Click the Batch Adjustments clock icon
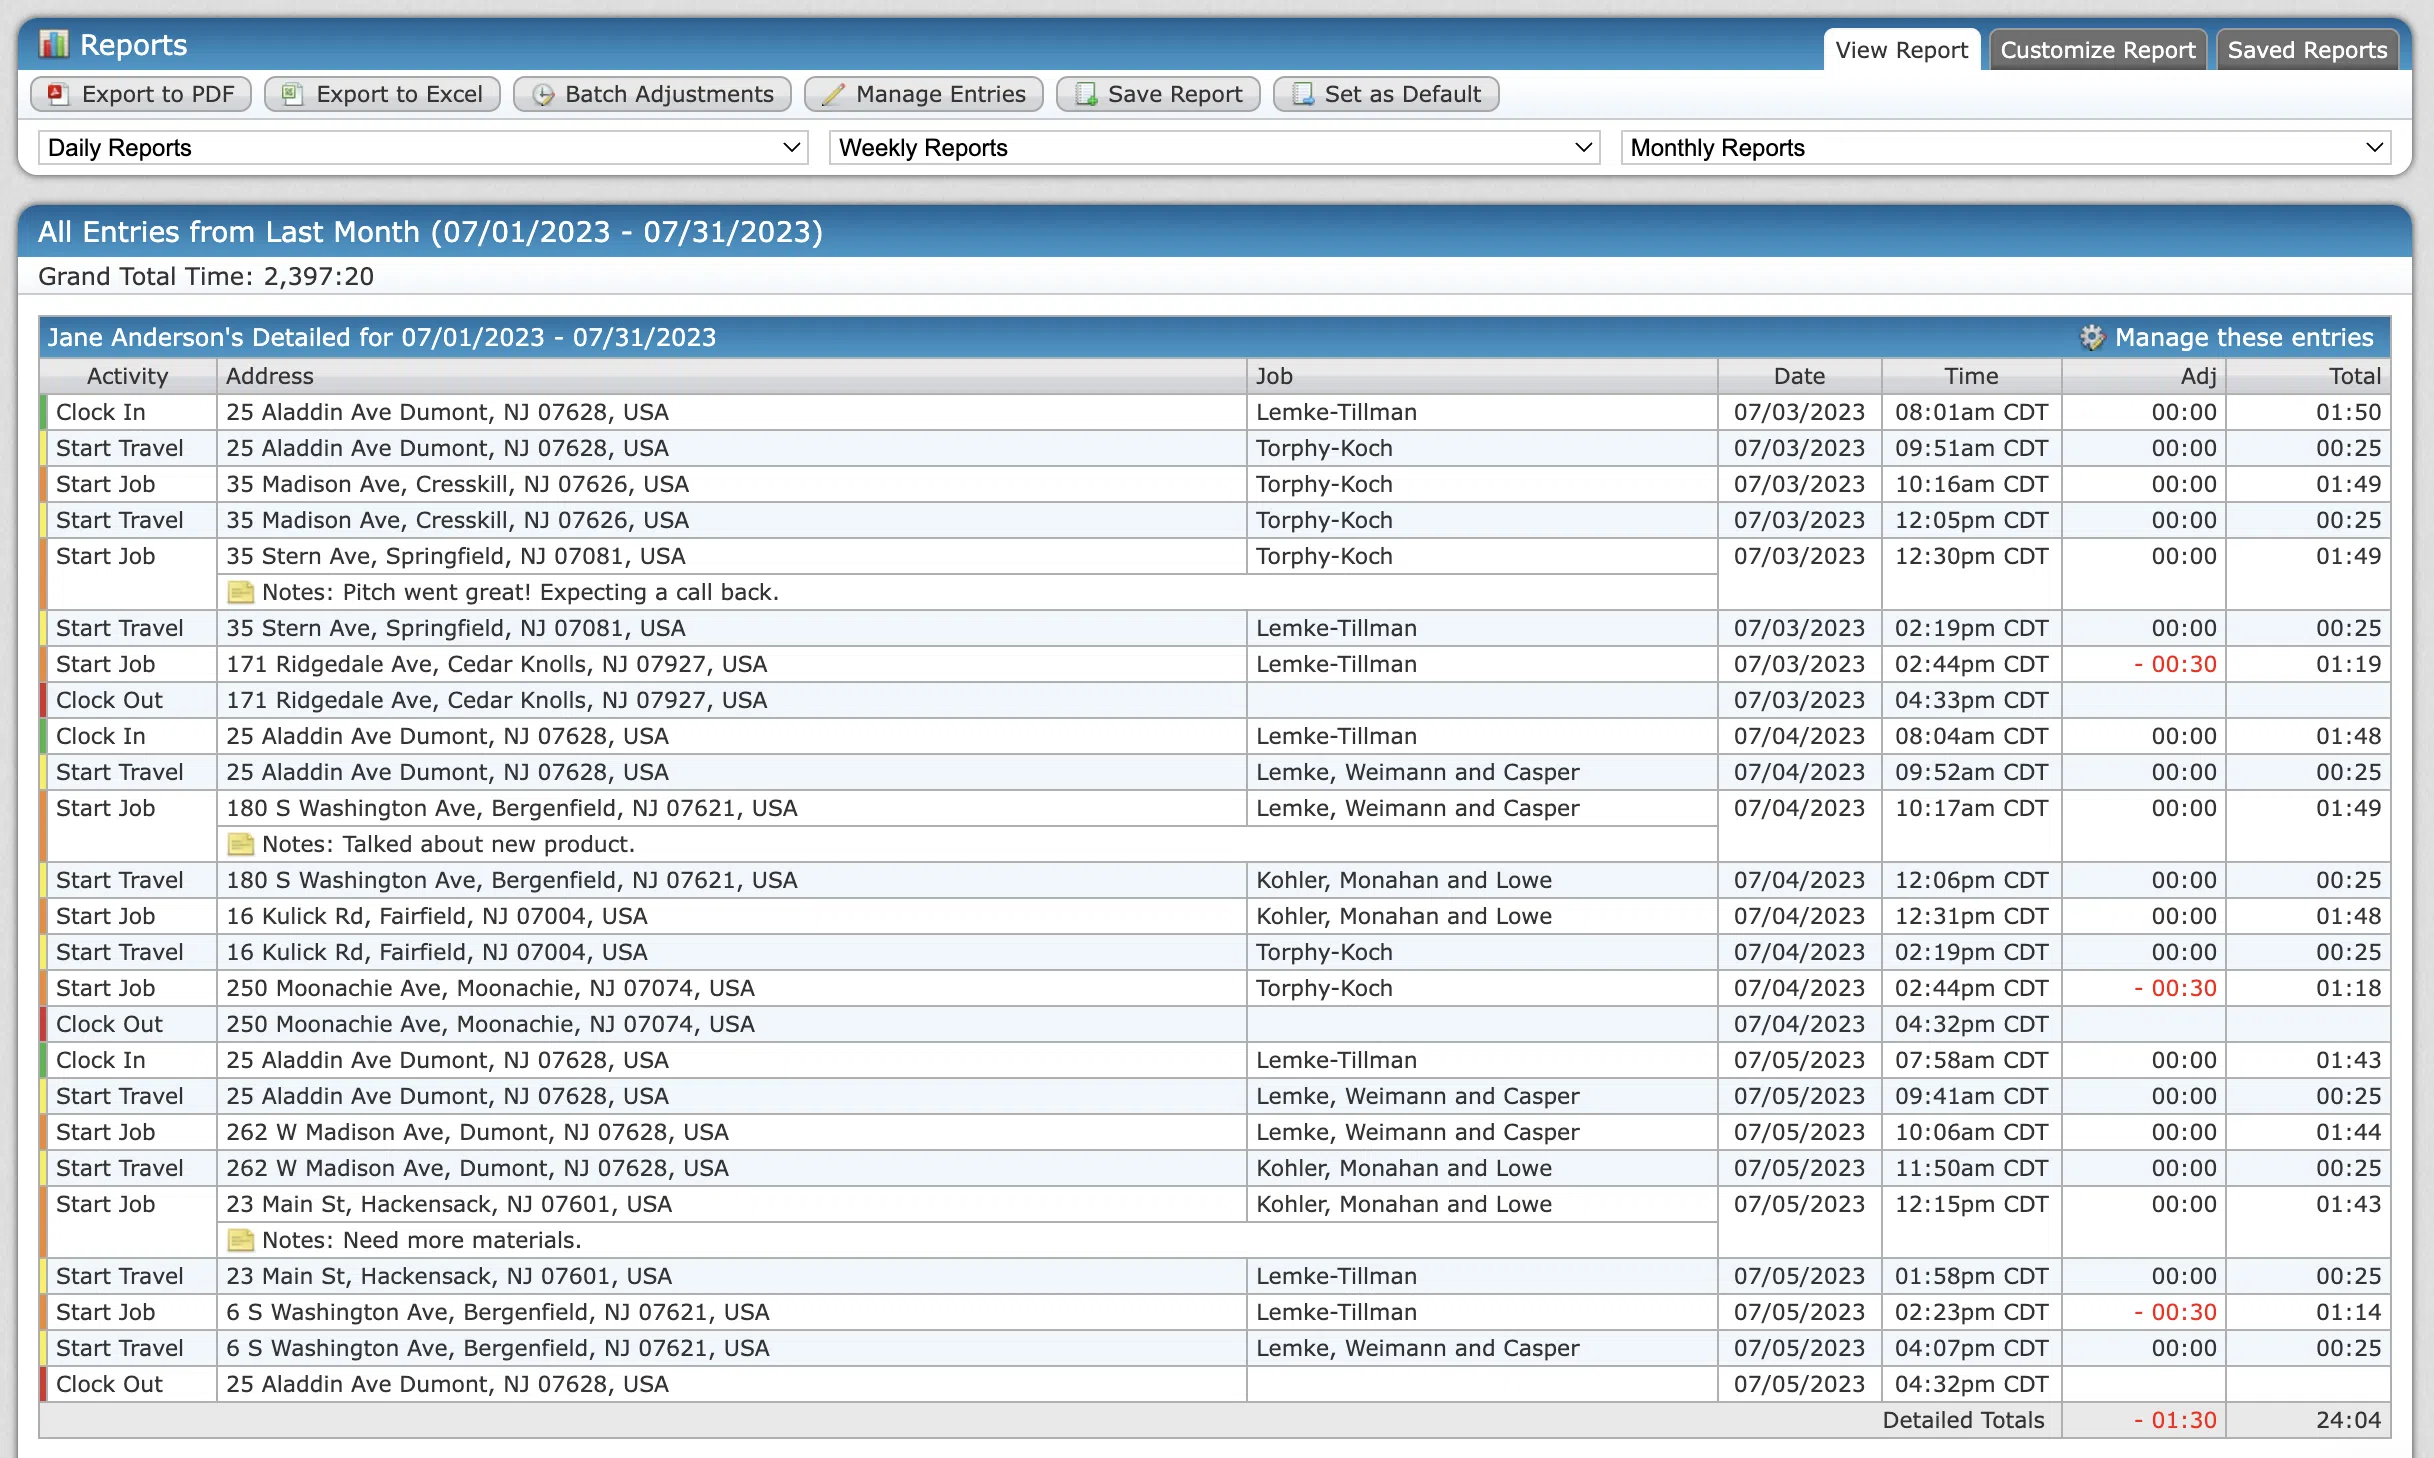The image size is (2434, 1458). tap(543, 94)
